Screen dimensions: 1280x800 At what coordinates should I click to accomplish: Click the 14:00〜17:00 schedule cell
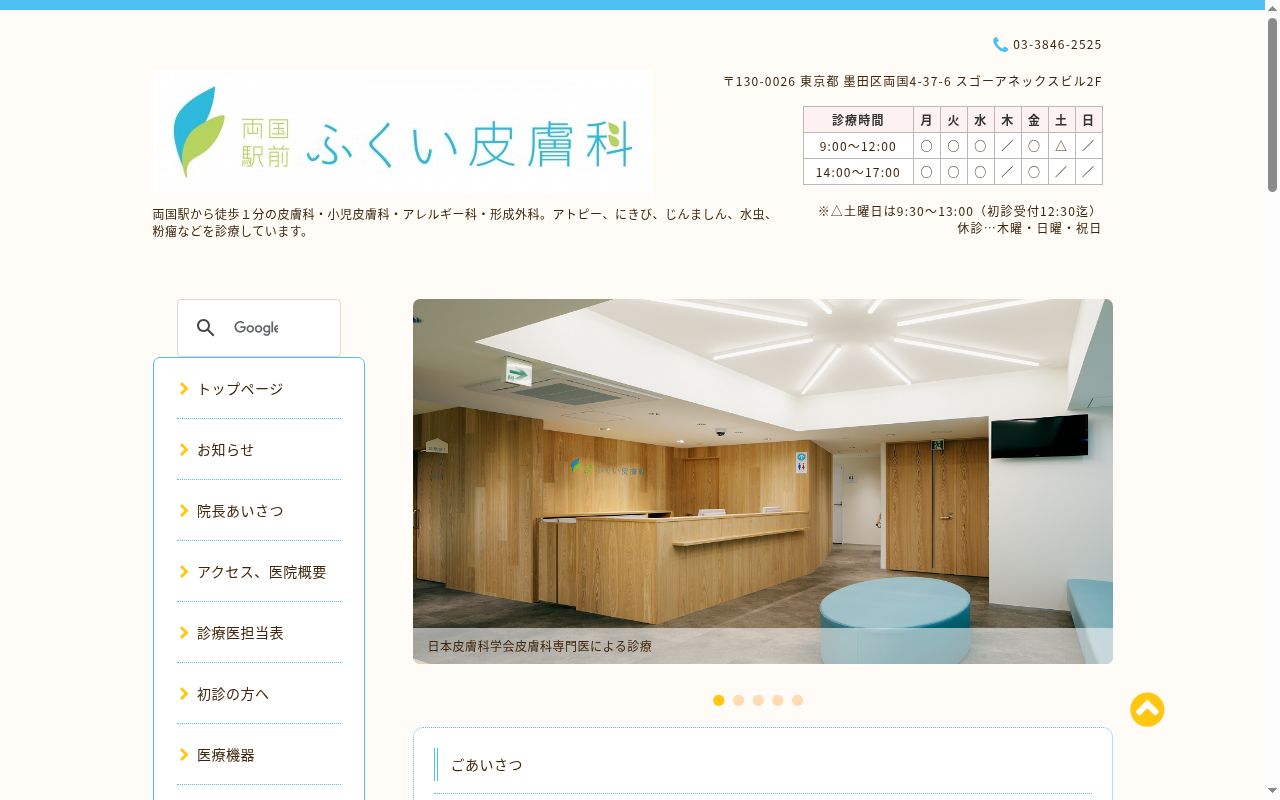point(858,172)
